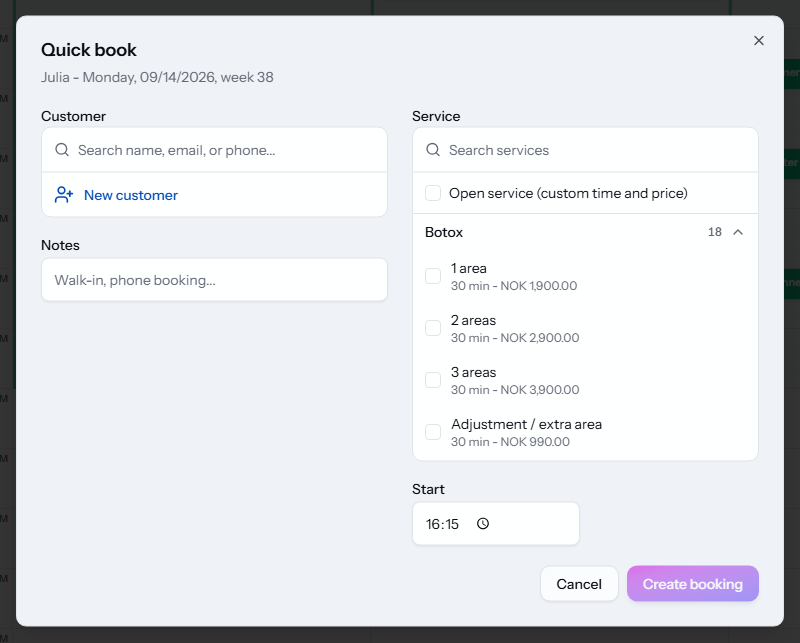Click price text NOK 1,900.00
The height and width of the screenshot is (643, 800).
(x=538, y=286)
